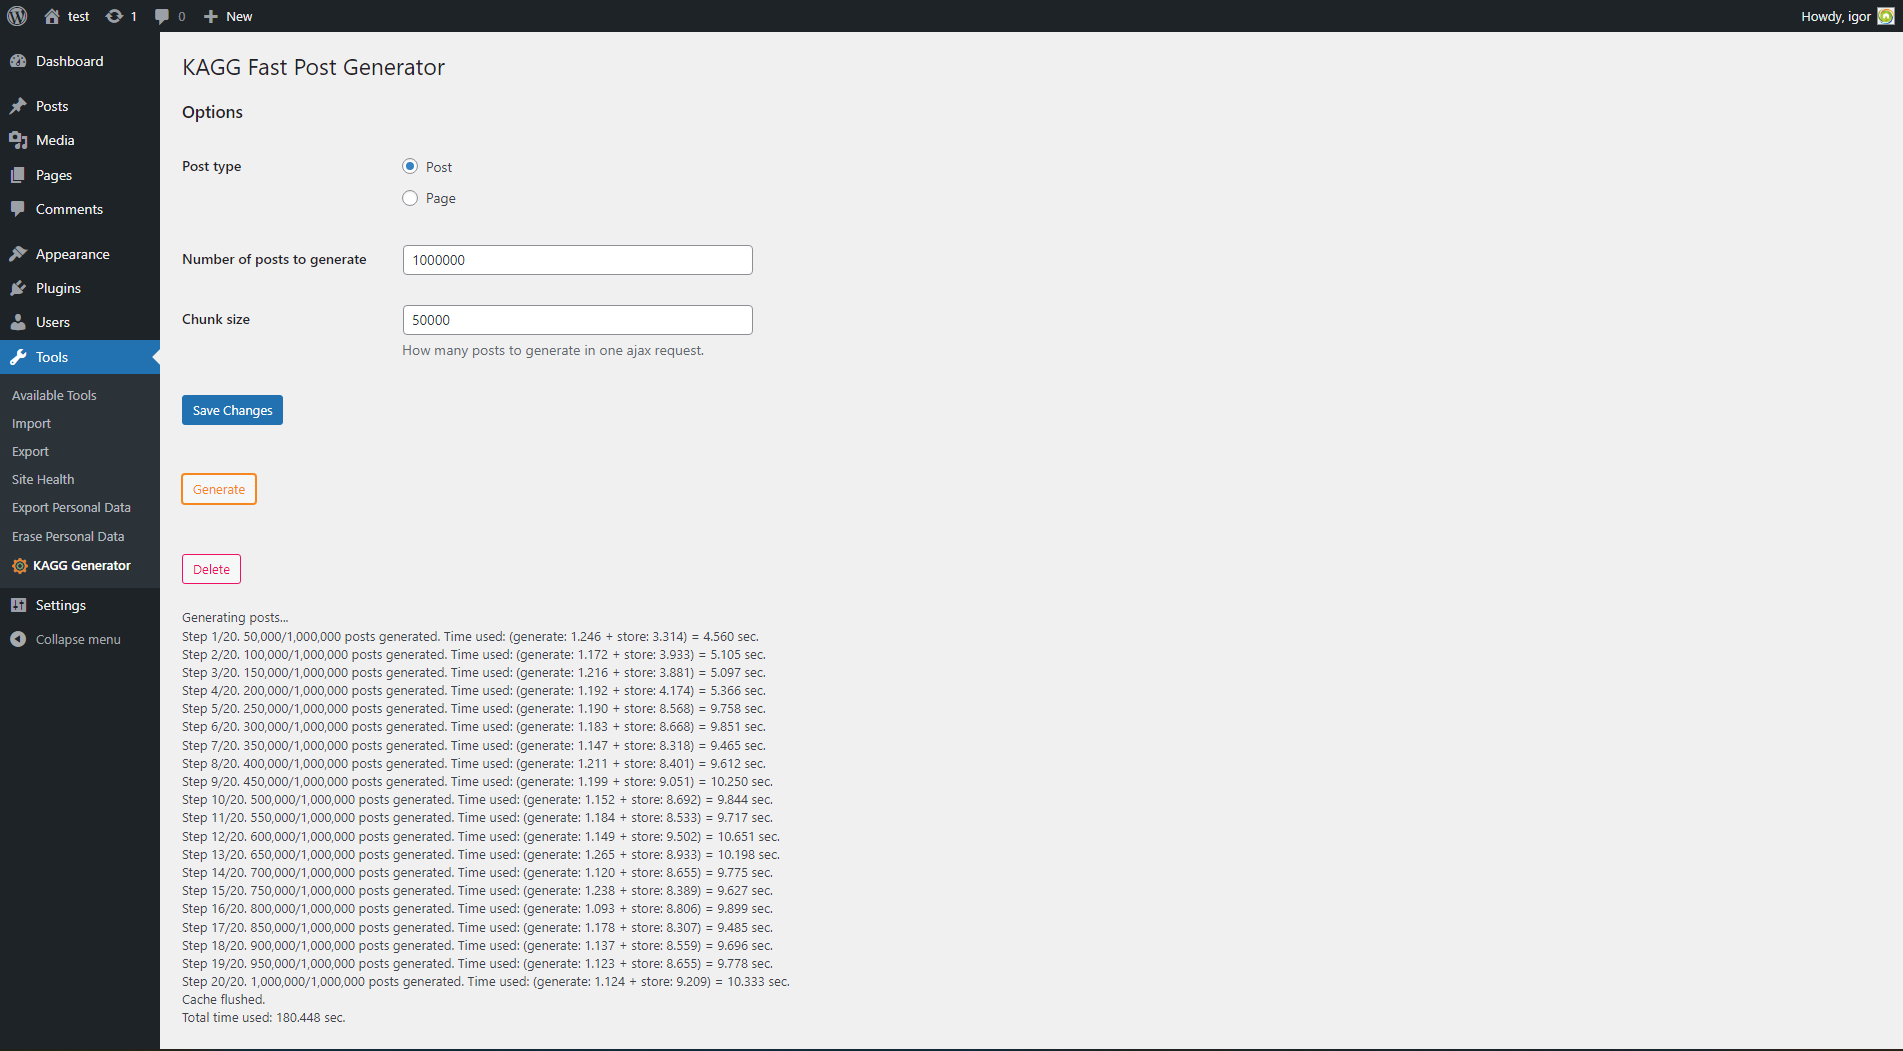Image resolution: width=1903 pixels, height=1051 pixels.
Task: Click the Users person icon
Action: pyautogui.click(x=18, y=322)
